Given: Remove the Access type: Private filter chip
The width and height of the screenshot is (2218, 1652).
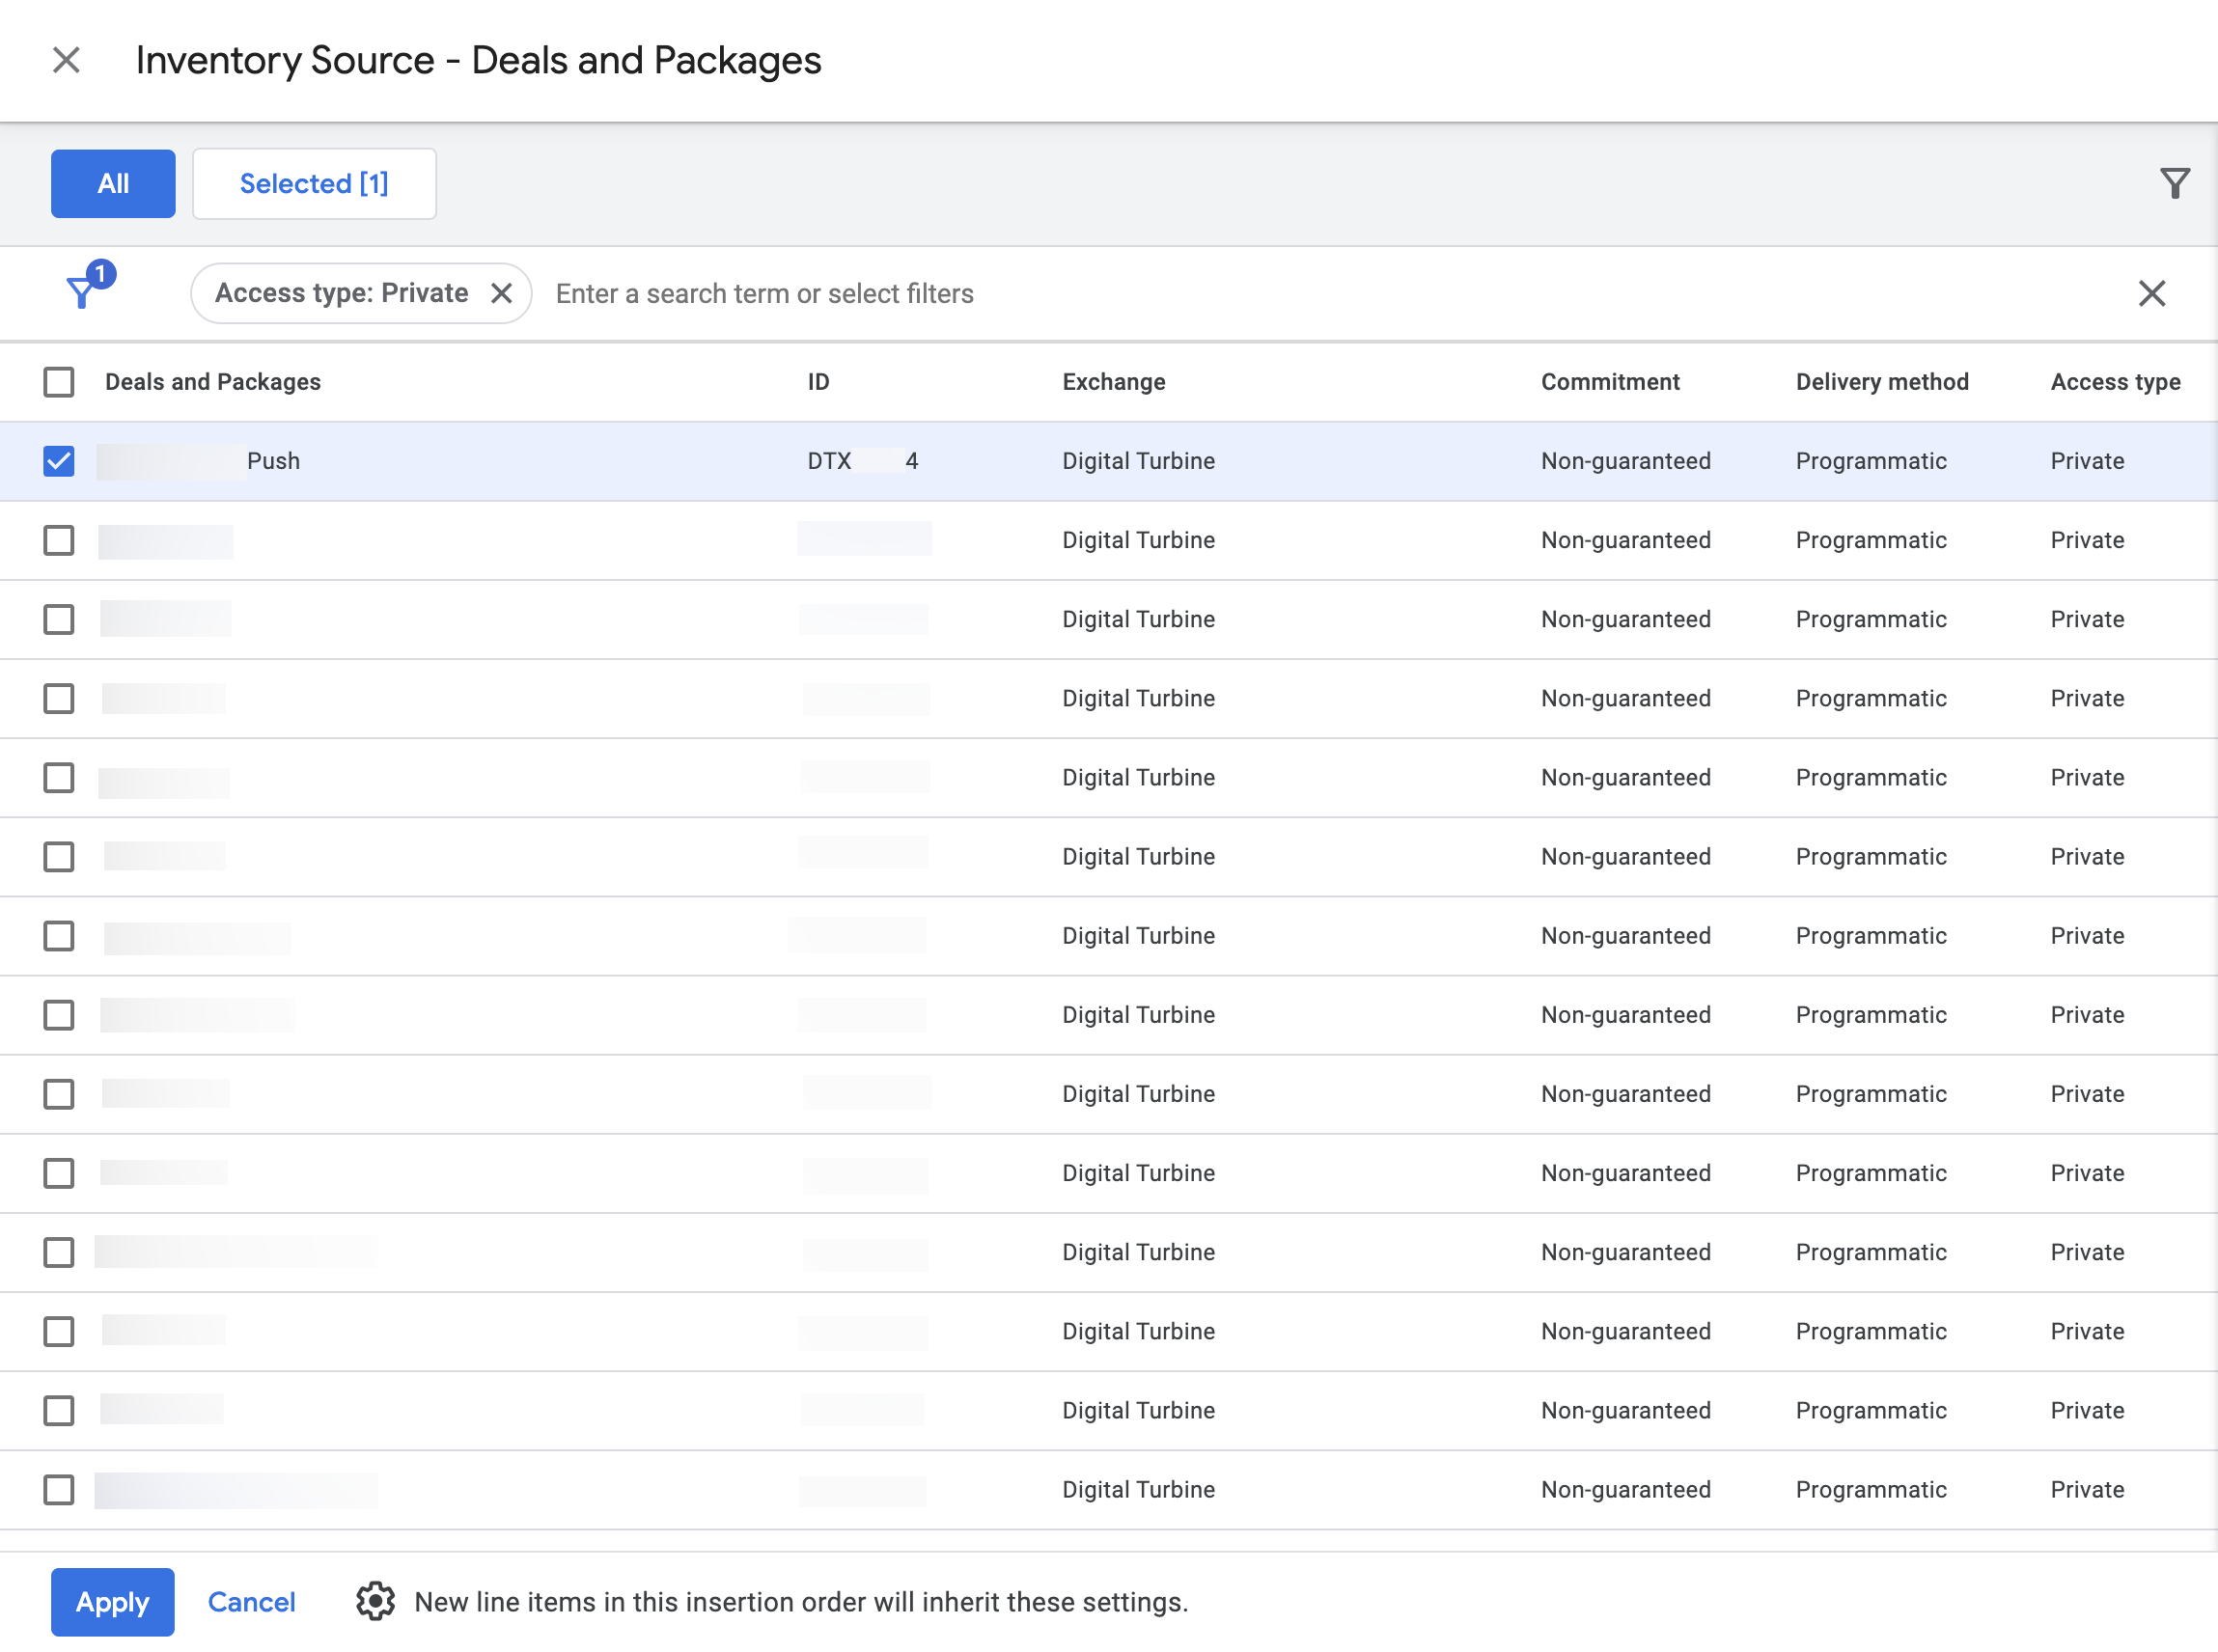Looking at the screenshot, I should (x=502, y=293).
